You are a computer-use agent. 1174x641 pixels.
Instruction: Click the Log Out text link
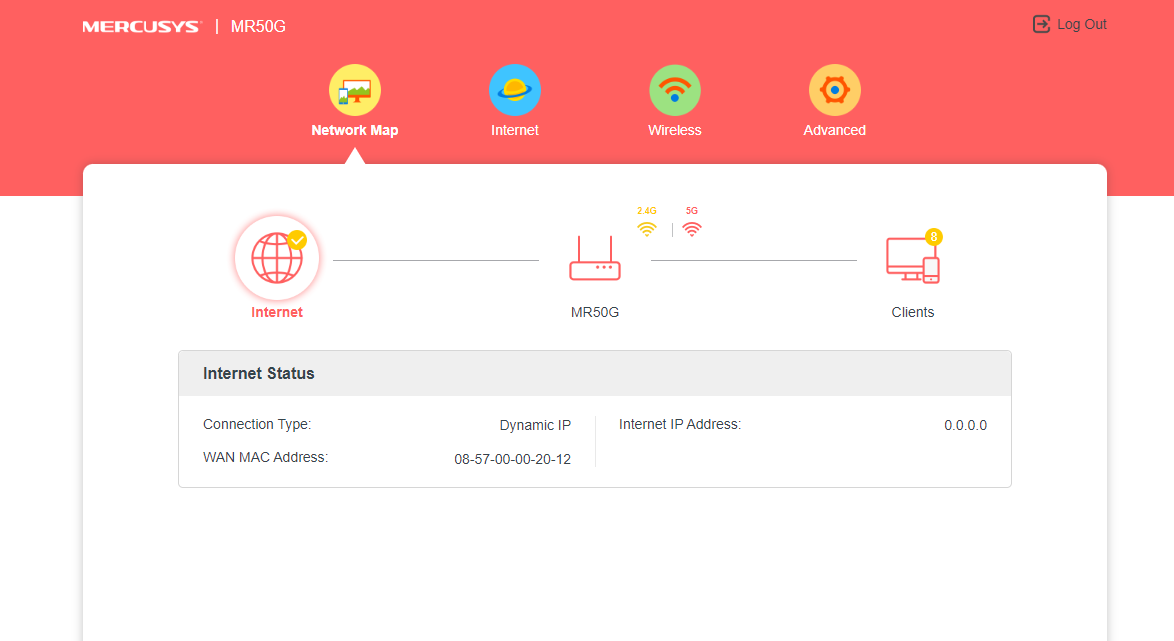1082,24
